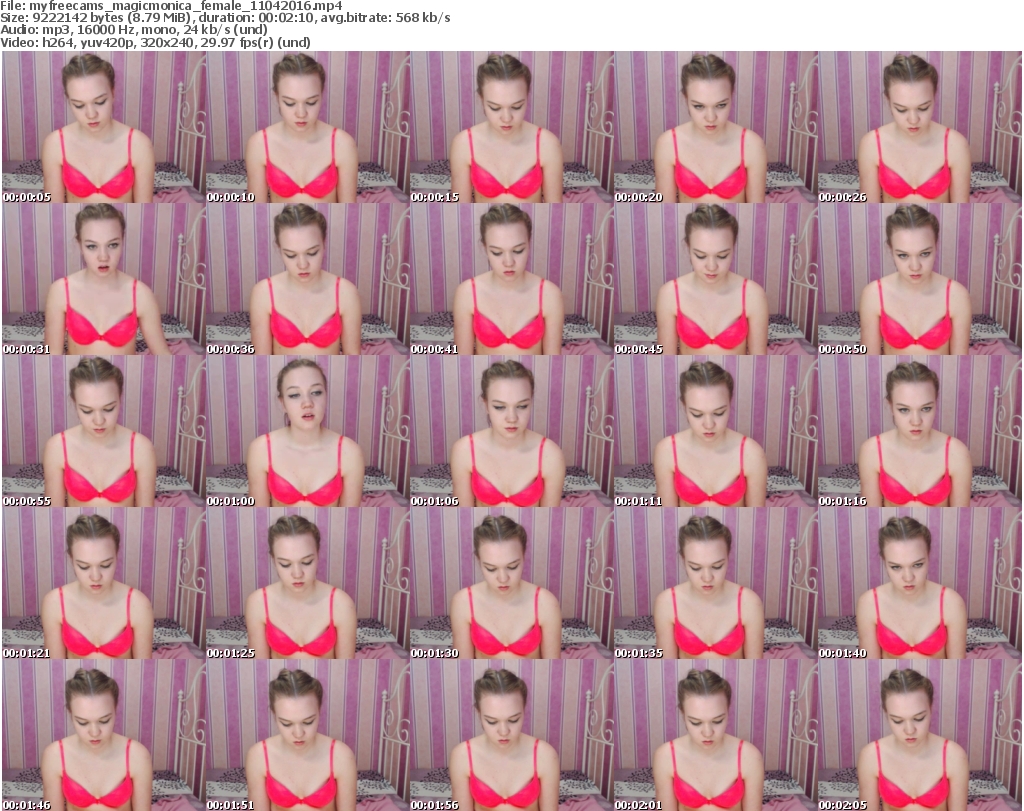This screenshot has width=1024, height=811.
Task: Click the Size and duration info line
Action: click(x=232, y=18)
